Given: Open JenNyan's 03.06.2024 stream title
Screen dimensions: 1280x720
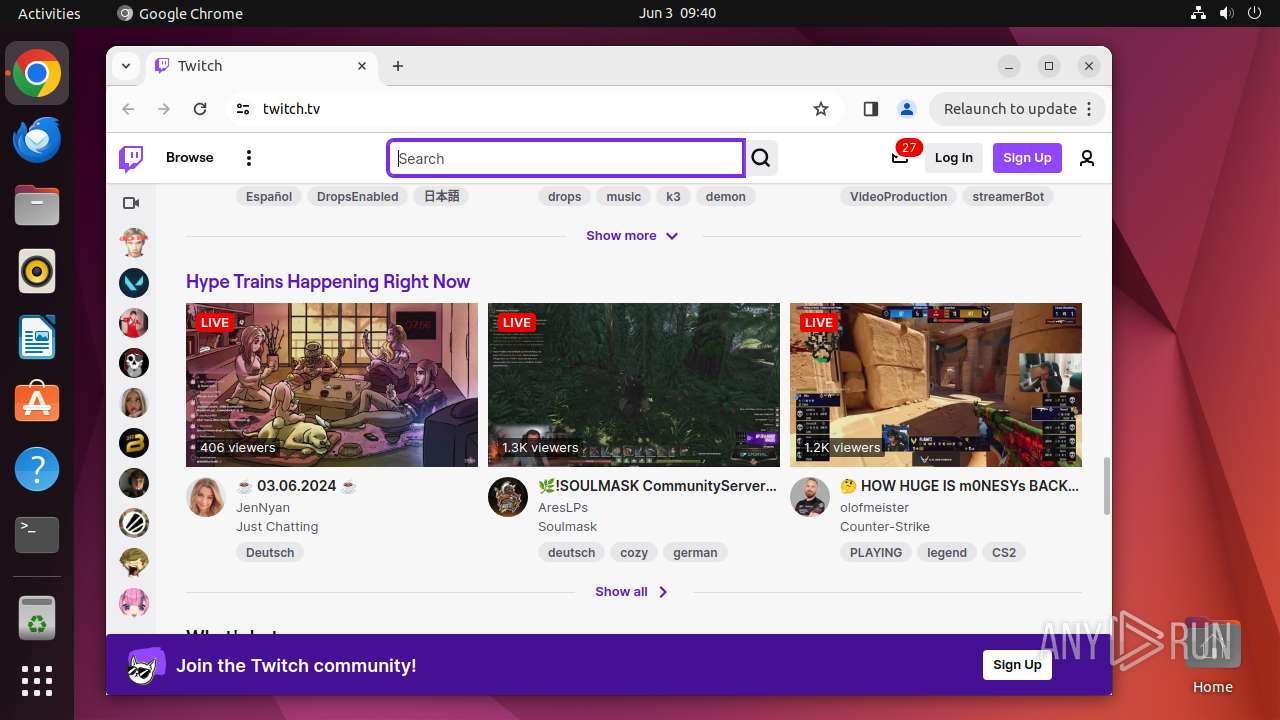Looking at the screenshot, I should coord(296,486).
